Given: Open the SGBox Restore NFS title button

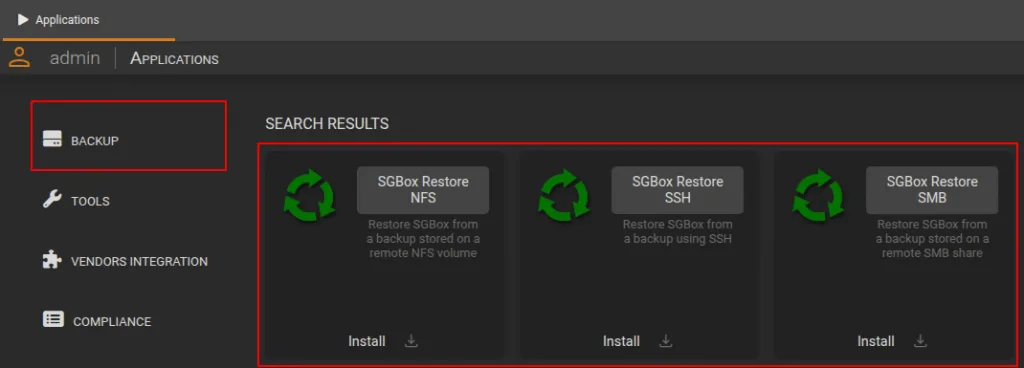Looking at the screenshot, I should (423, 190).
